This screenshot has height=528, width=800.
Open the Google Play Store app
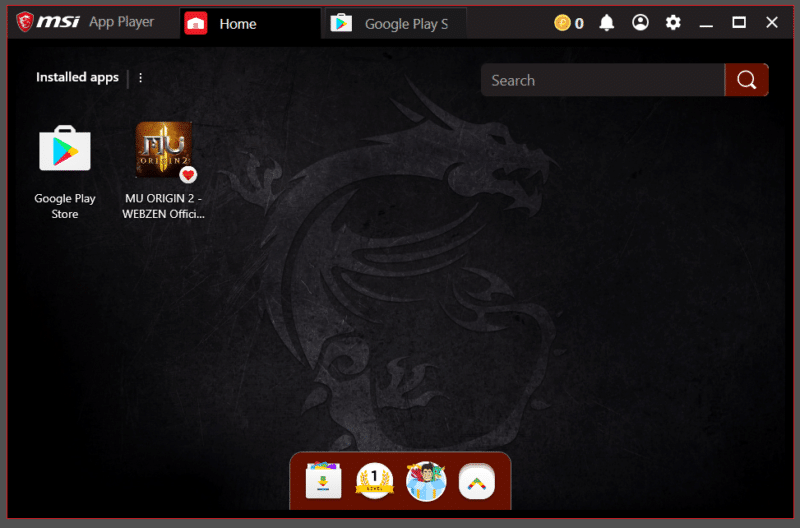click(64, 150)
